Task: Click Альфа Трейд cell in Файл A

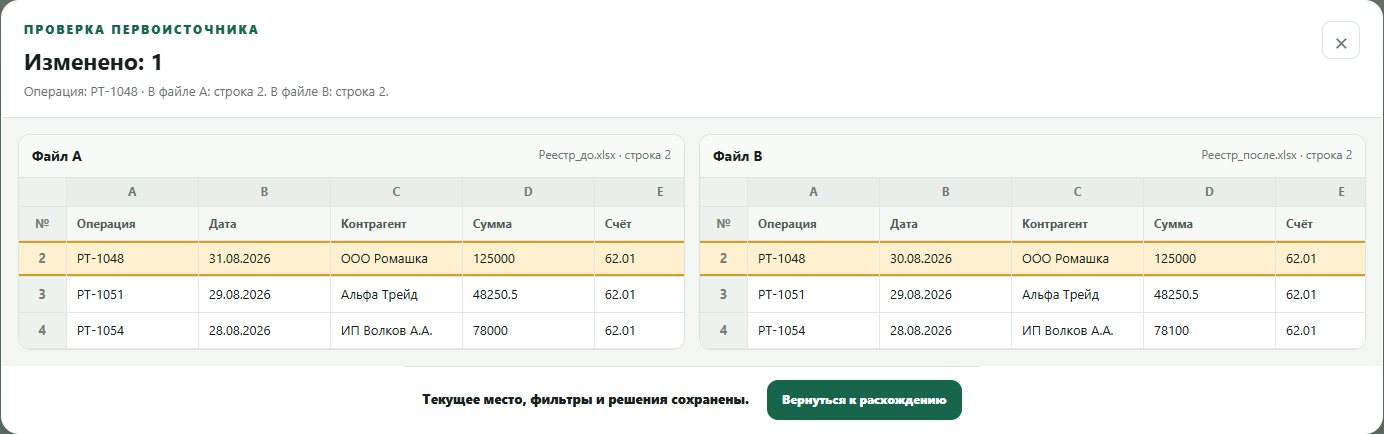Action: tap(396, 295)
